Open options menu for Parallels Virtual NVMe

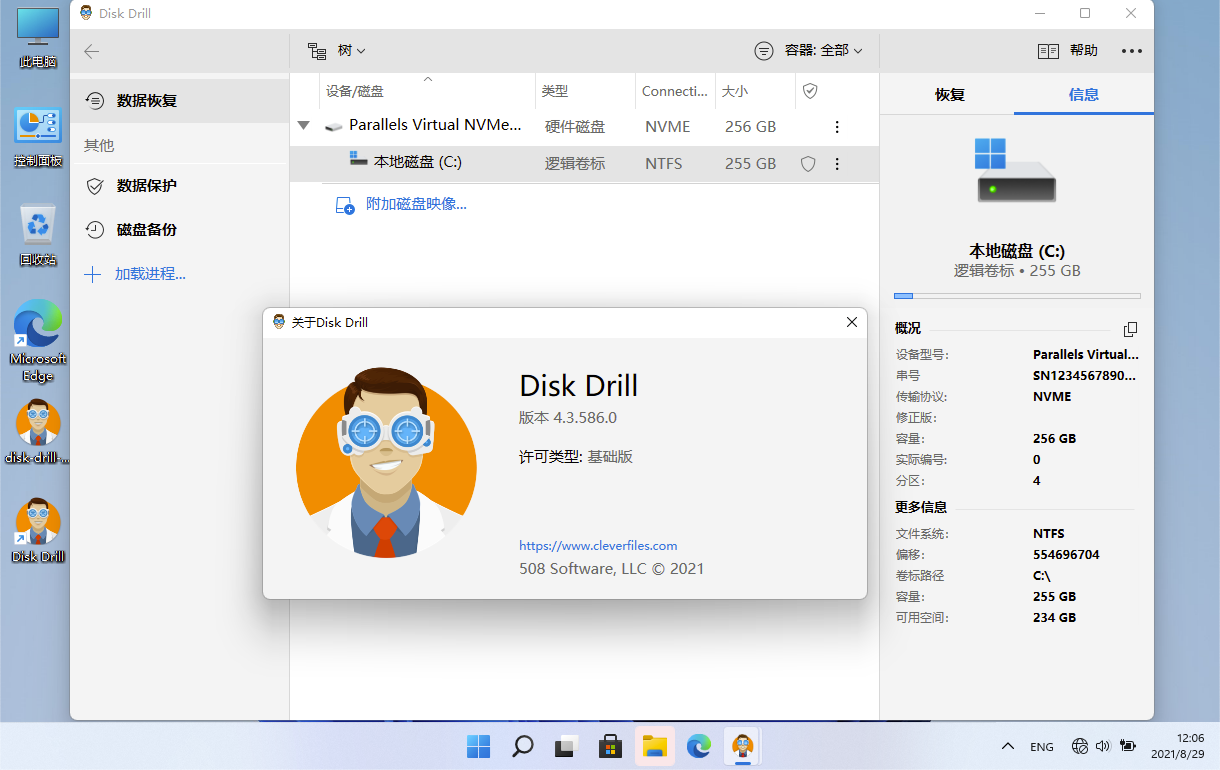coord(837,127)
